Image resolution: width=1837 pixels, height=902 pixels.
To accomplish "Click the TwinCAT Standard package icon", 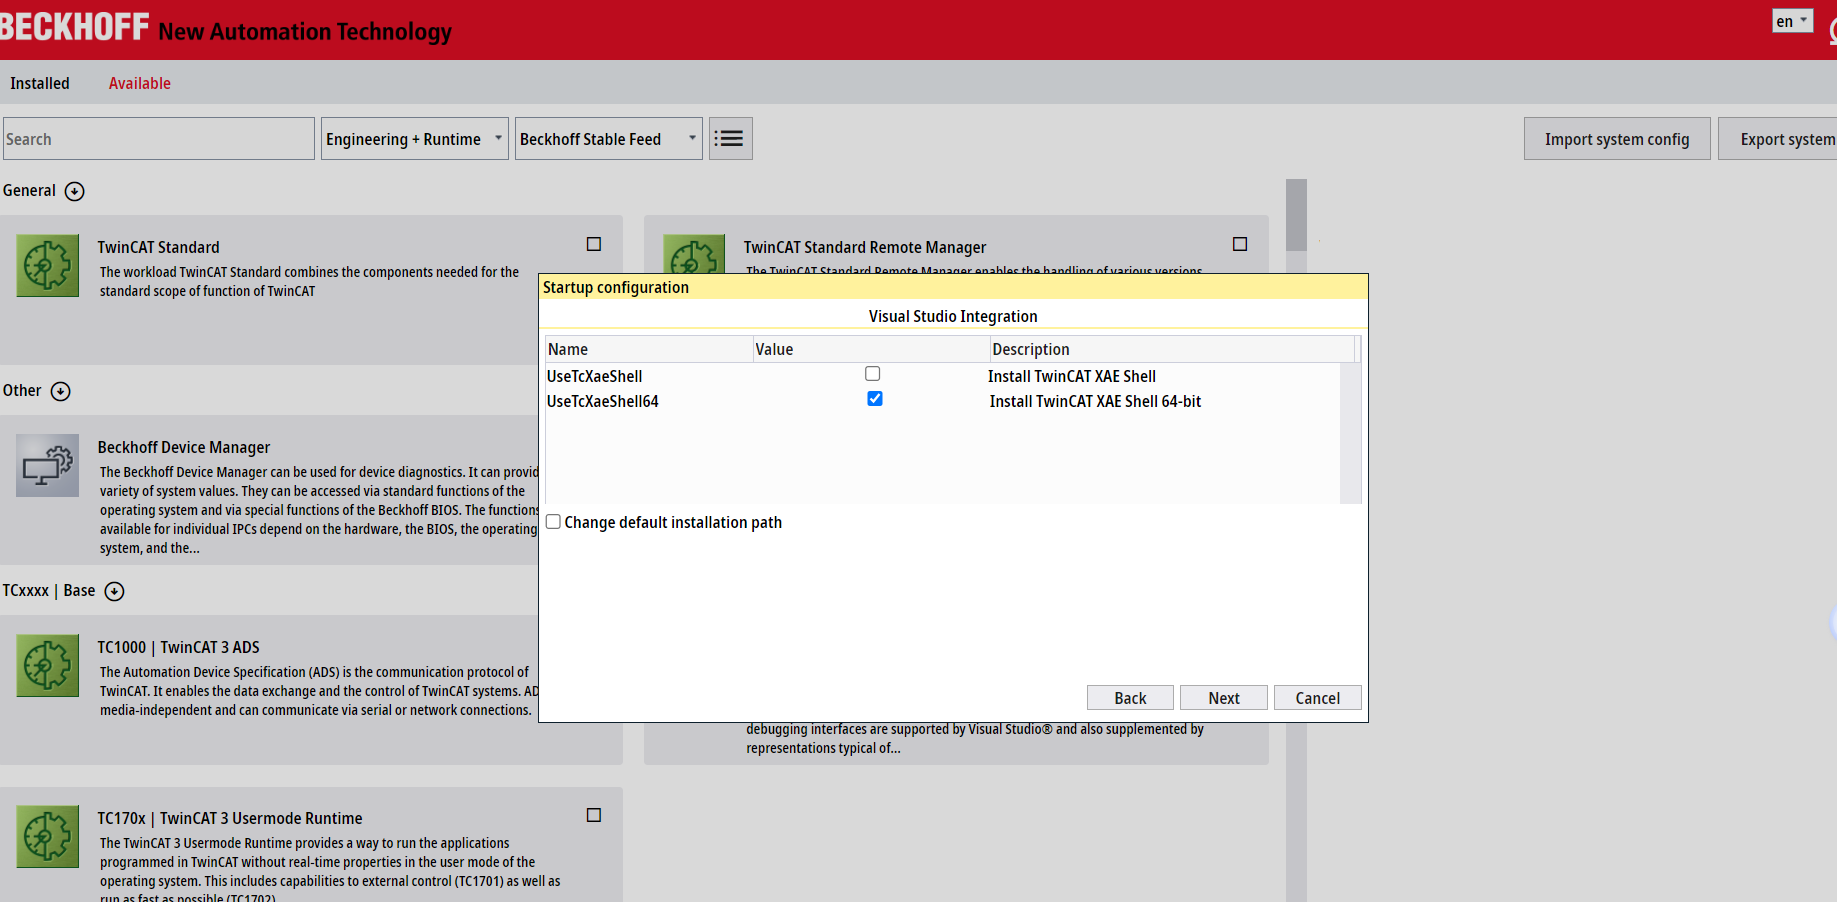I will pyautogui.click(x=47, y=266).
